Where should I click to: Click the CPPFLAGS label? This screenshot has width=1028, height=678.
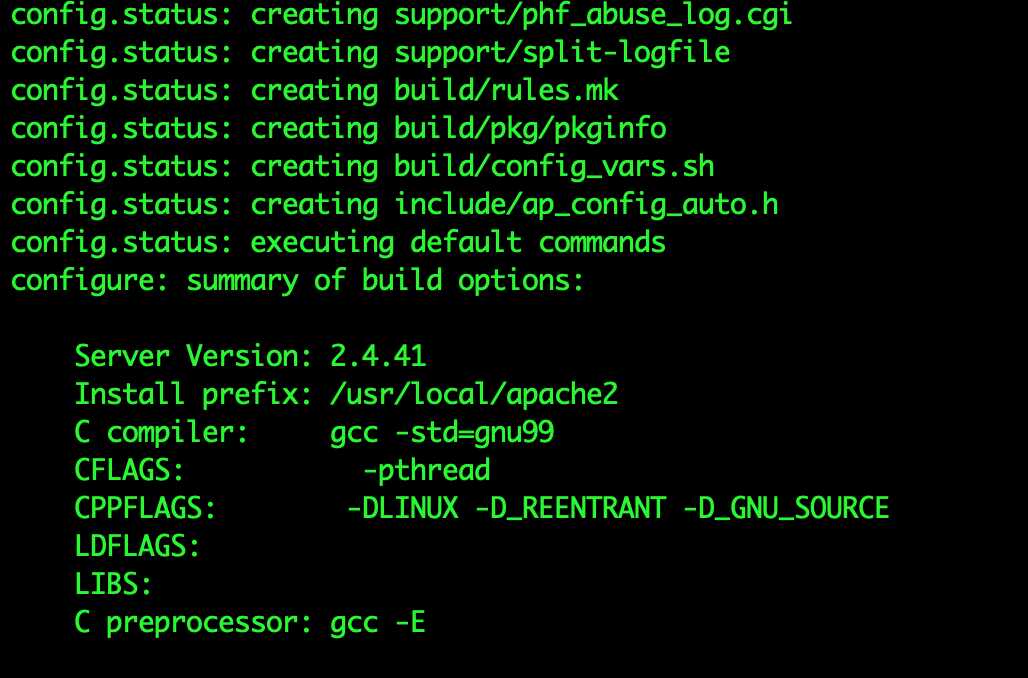click(x=147, y=508)
